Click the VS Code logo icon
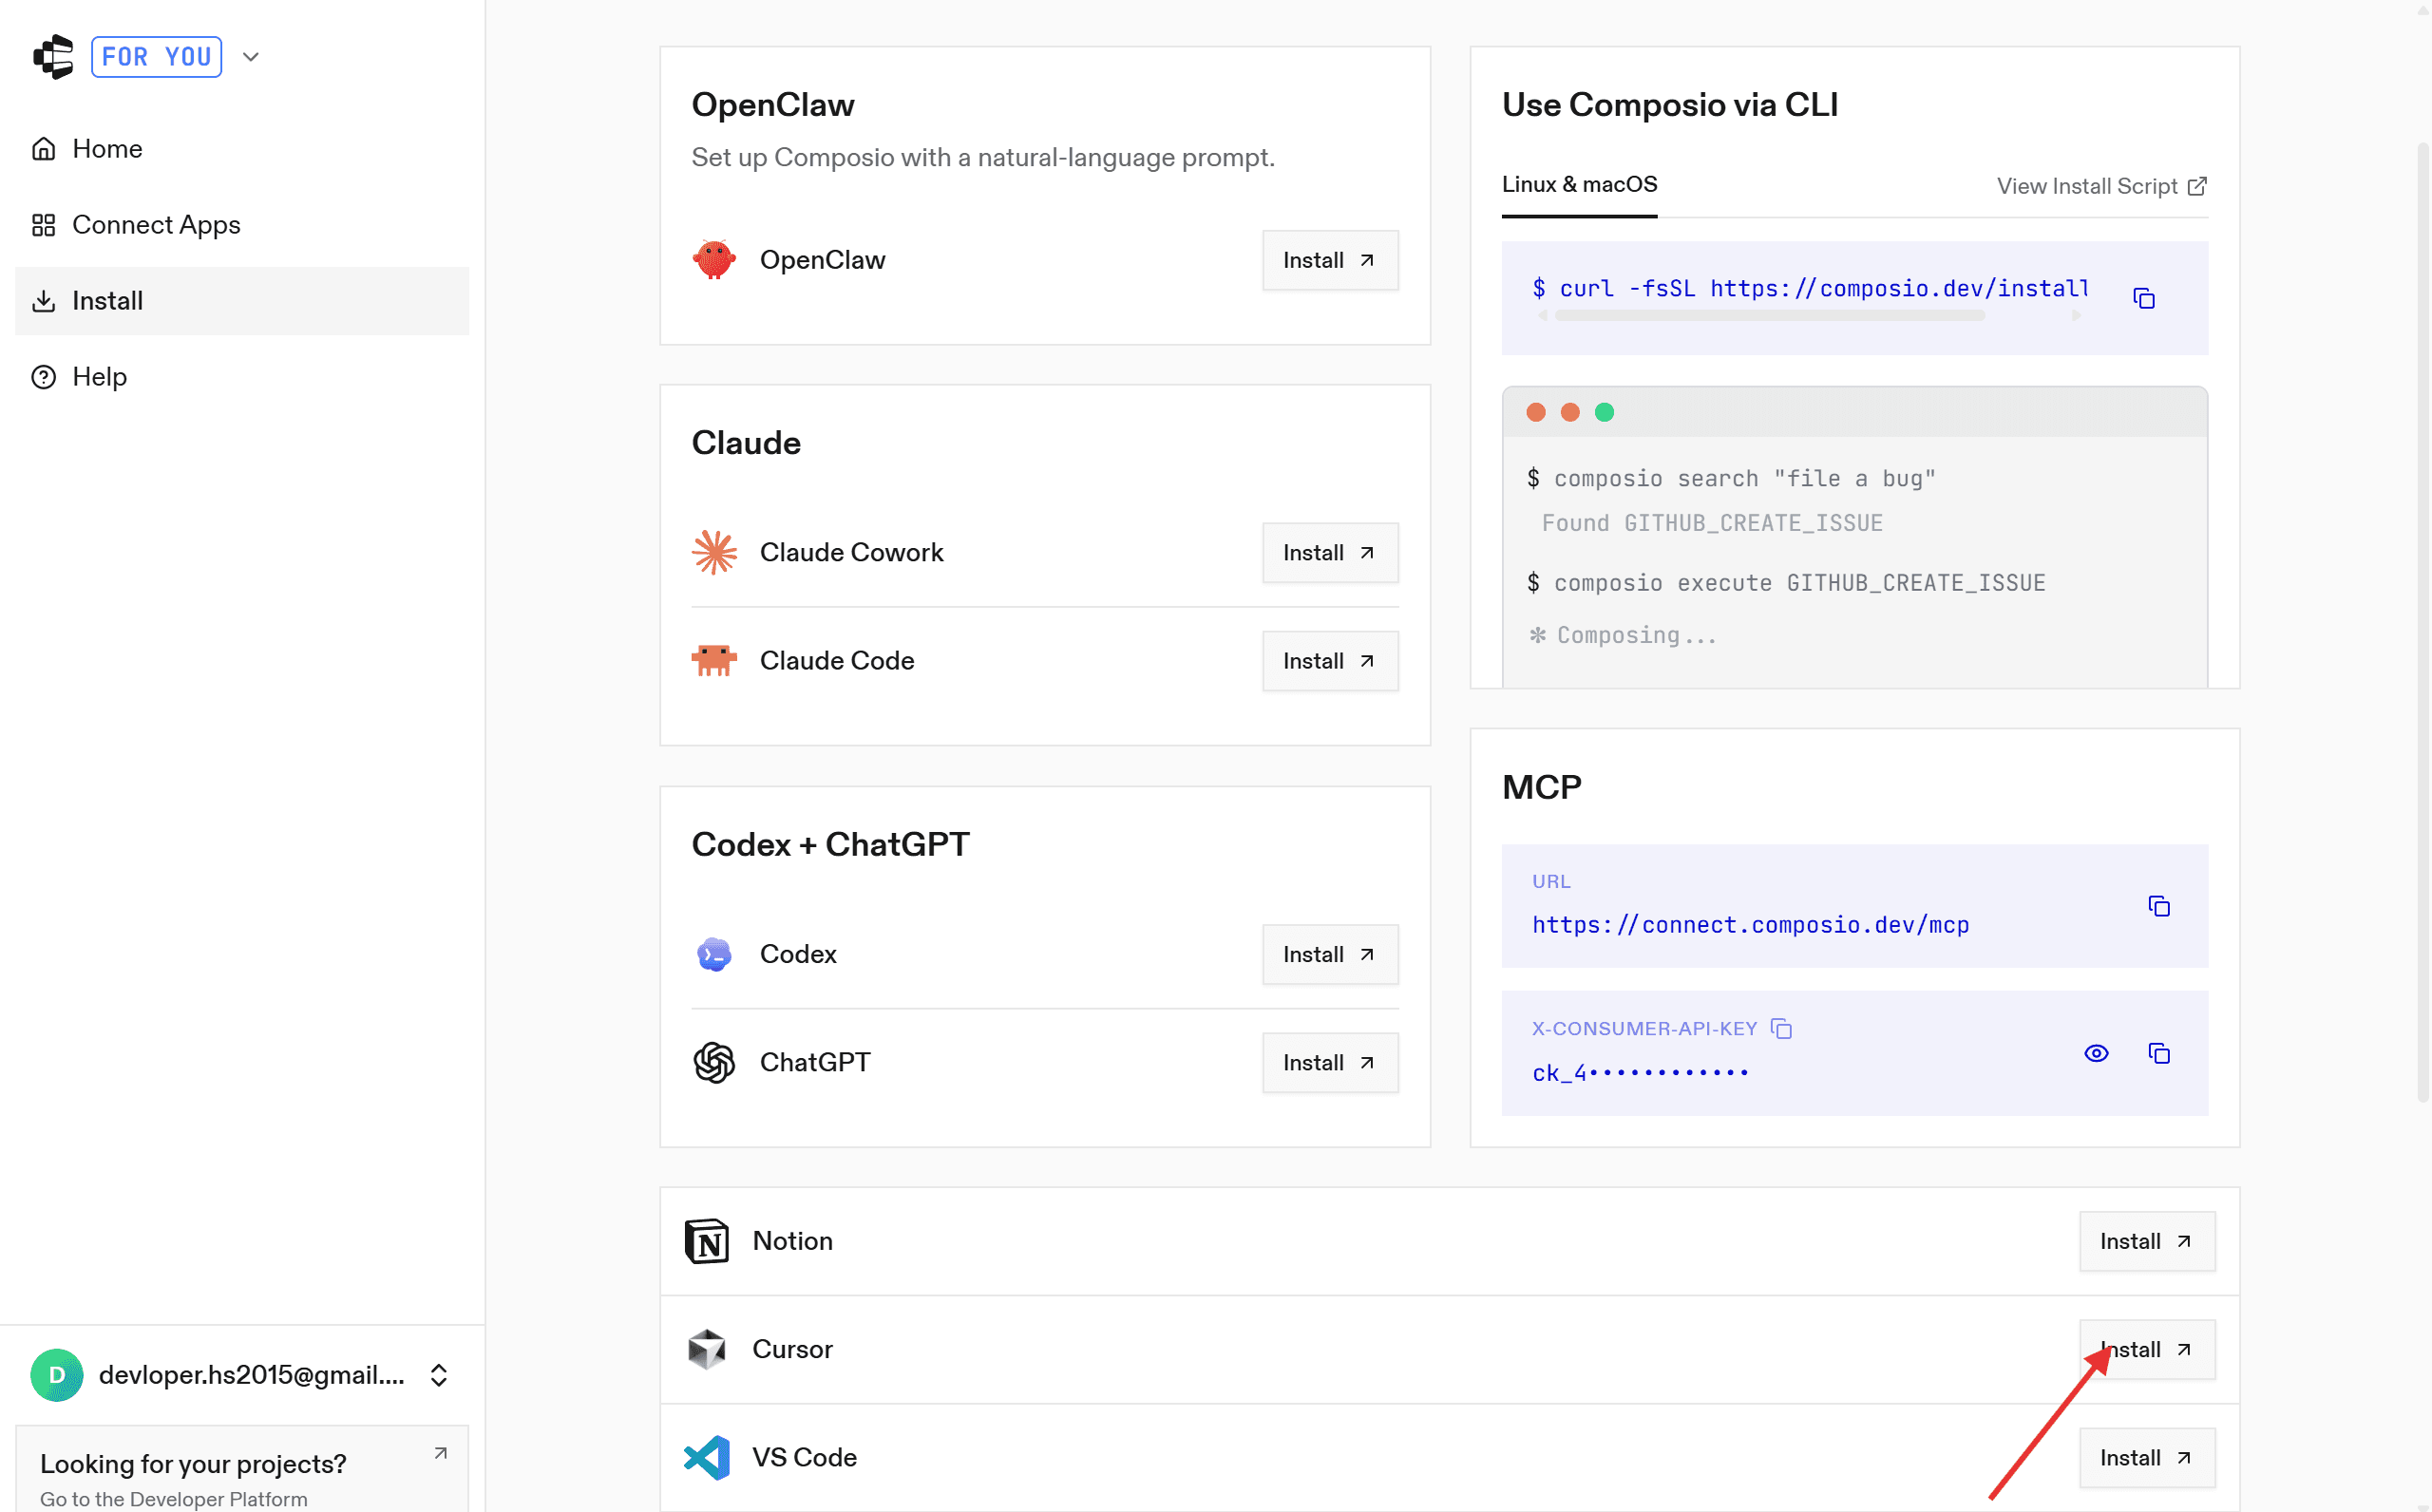The height and width of the screenshot is (1512, 2432). 707,1457
